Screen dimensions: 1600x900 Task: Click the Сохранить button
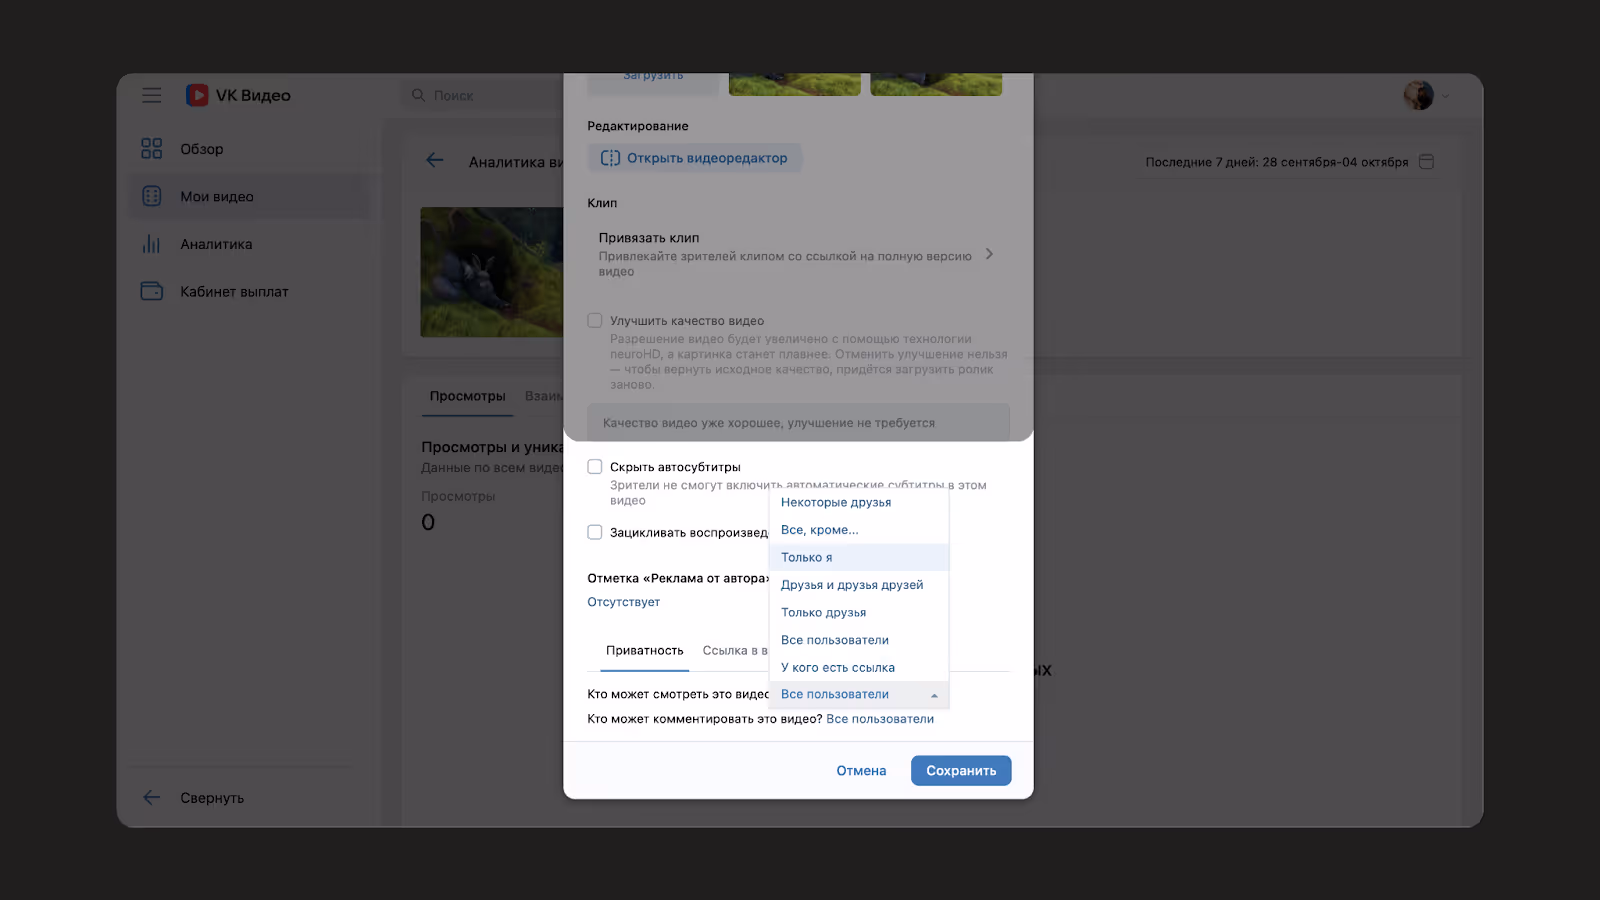click(961, 770)
